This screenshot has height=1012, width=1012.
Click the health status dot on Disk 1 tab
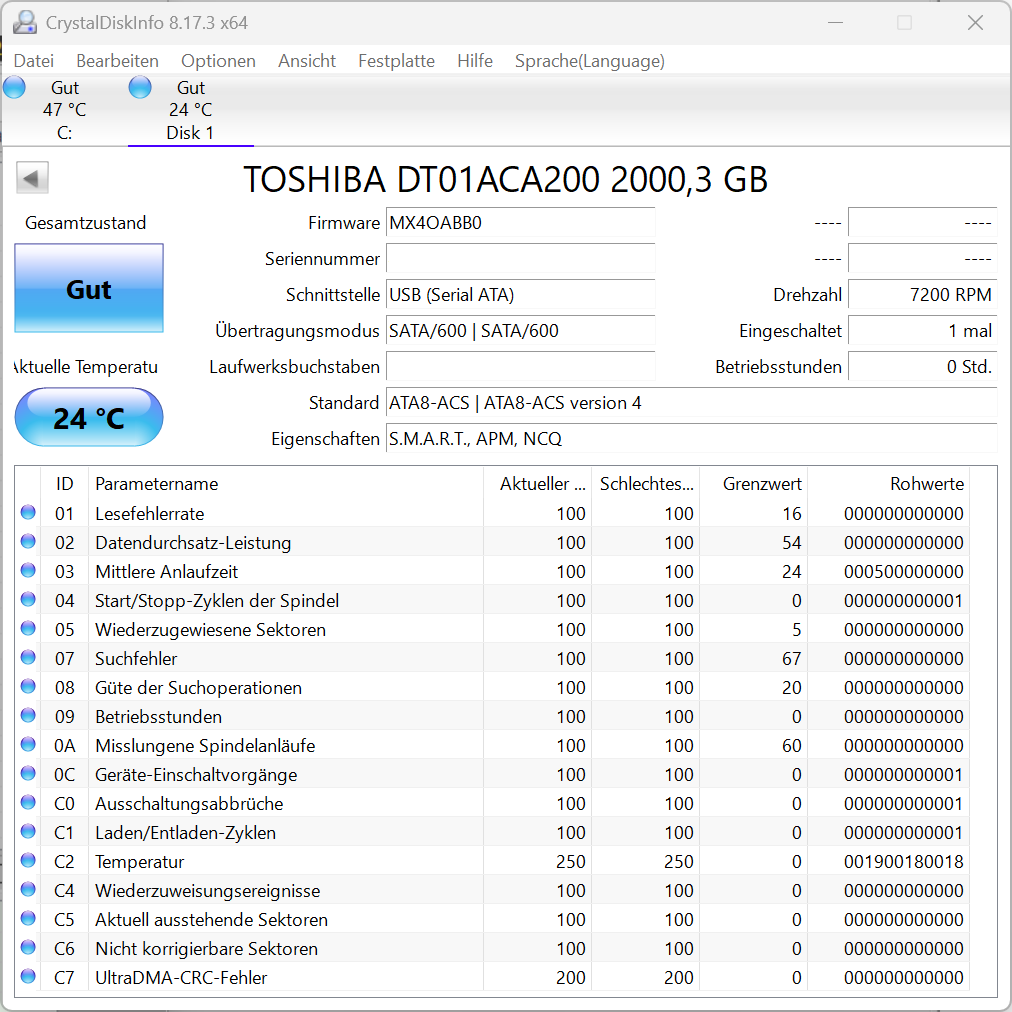(x=140, y=87)
